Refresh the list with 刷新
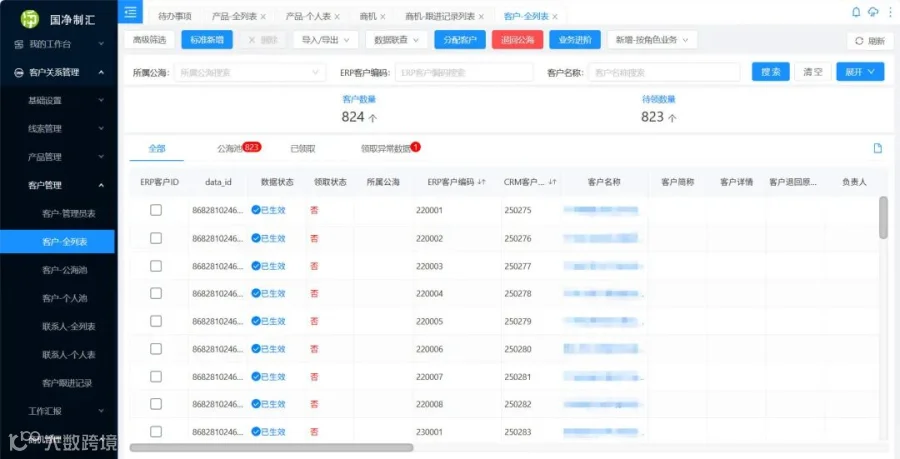The image size is (900, 459). coord(870,41)
